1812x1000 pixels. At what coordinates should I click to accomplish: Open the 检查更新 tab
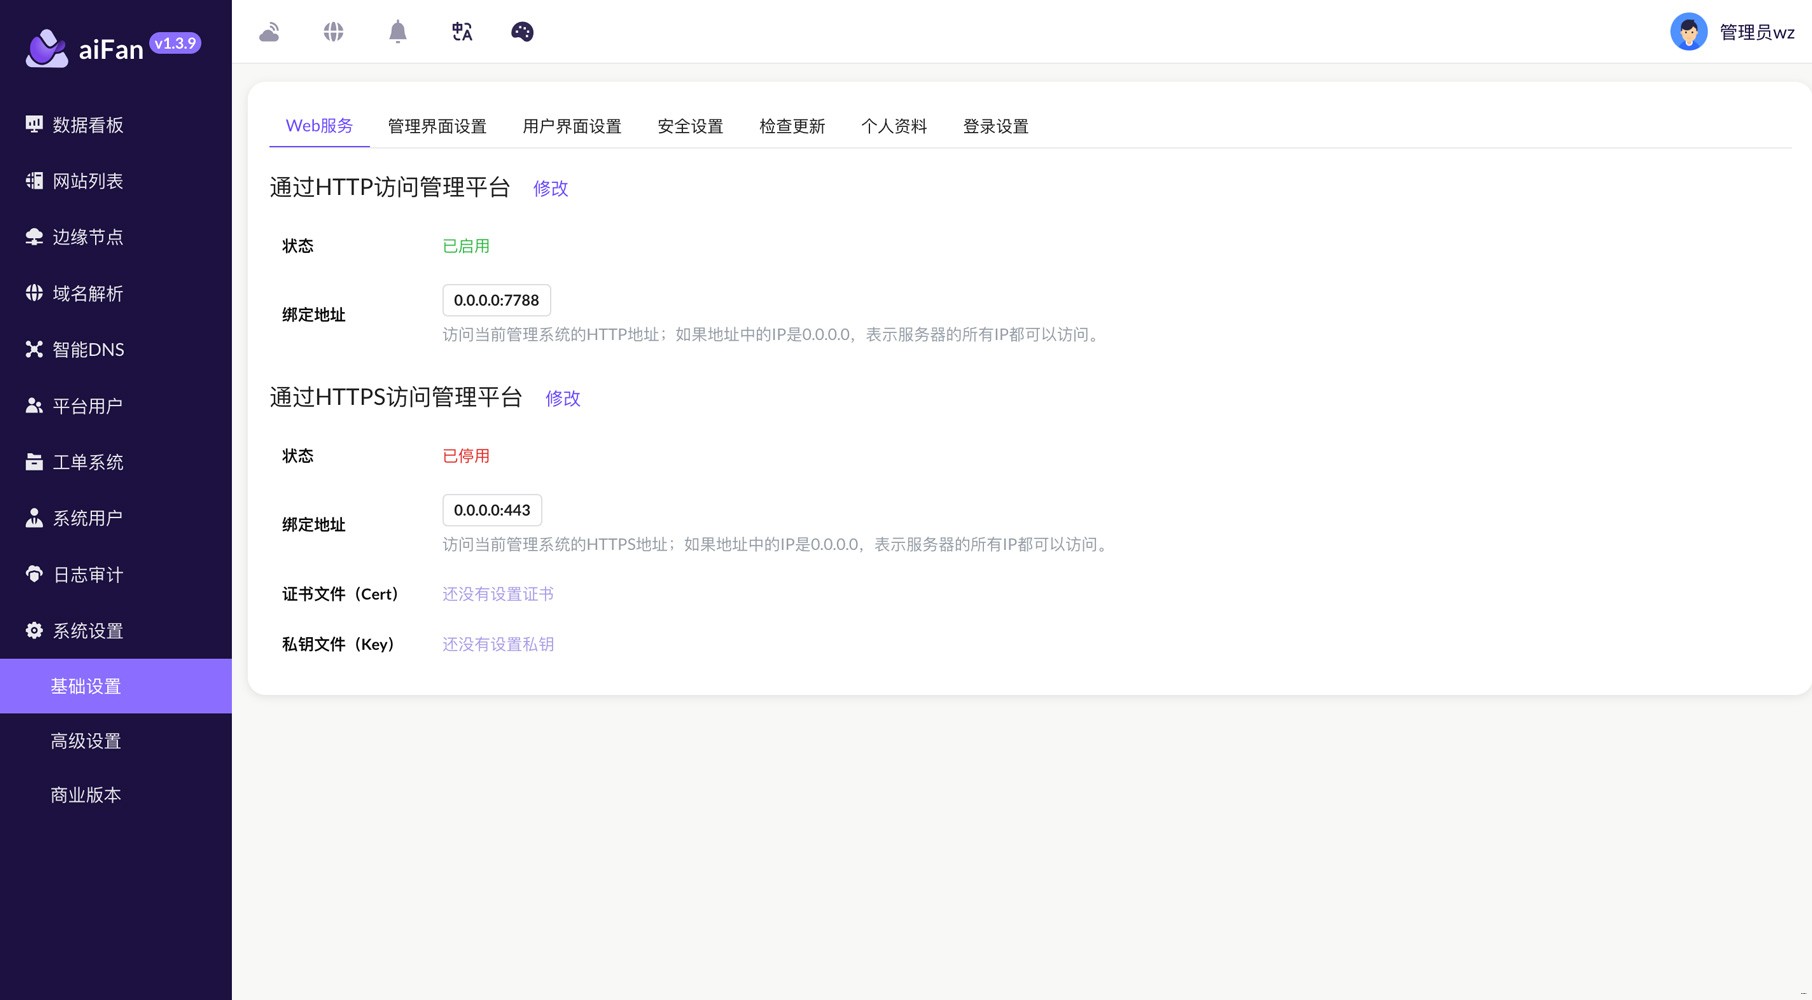click(x=792, y=126)
